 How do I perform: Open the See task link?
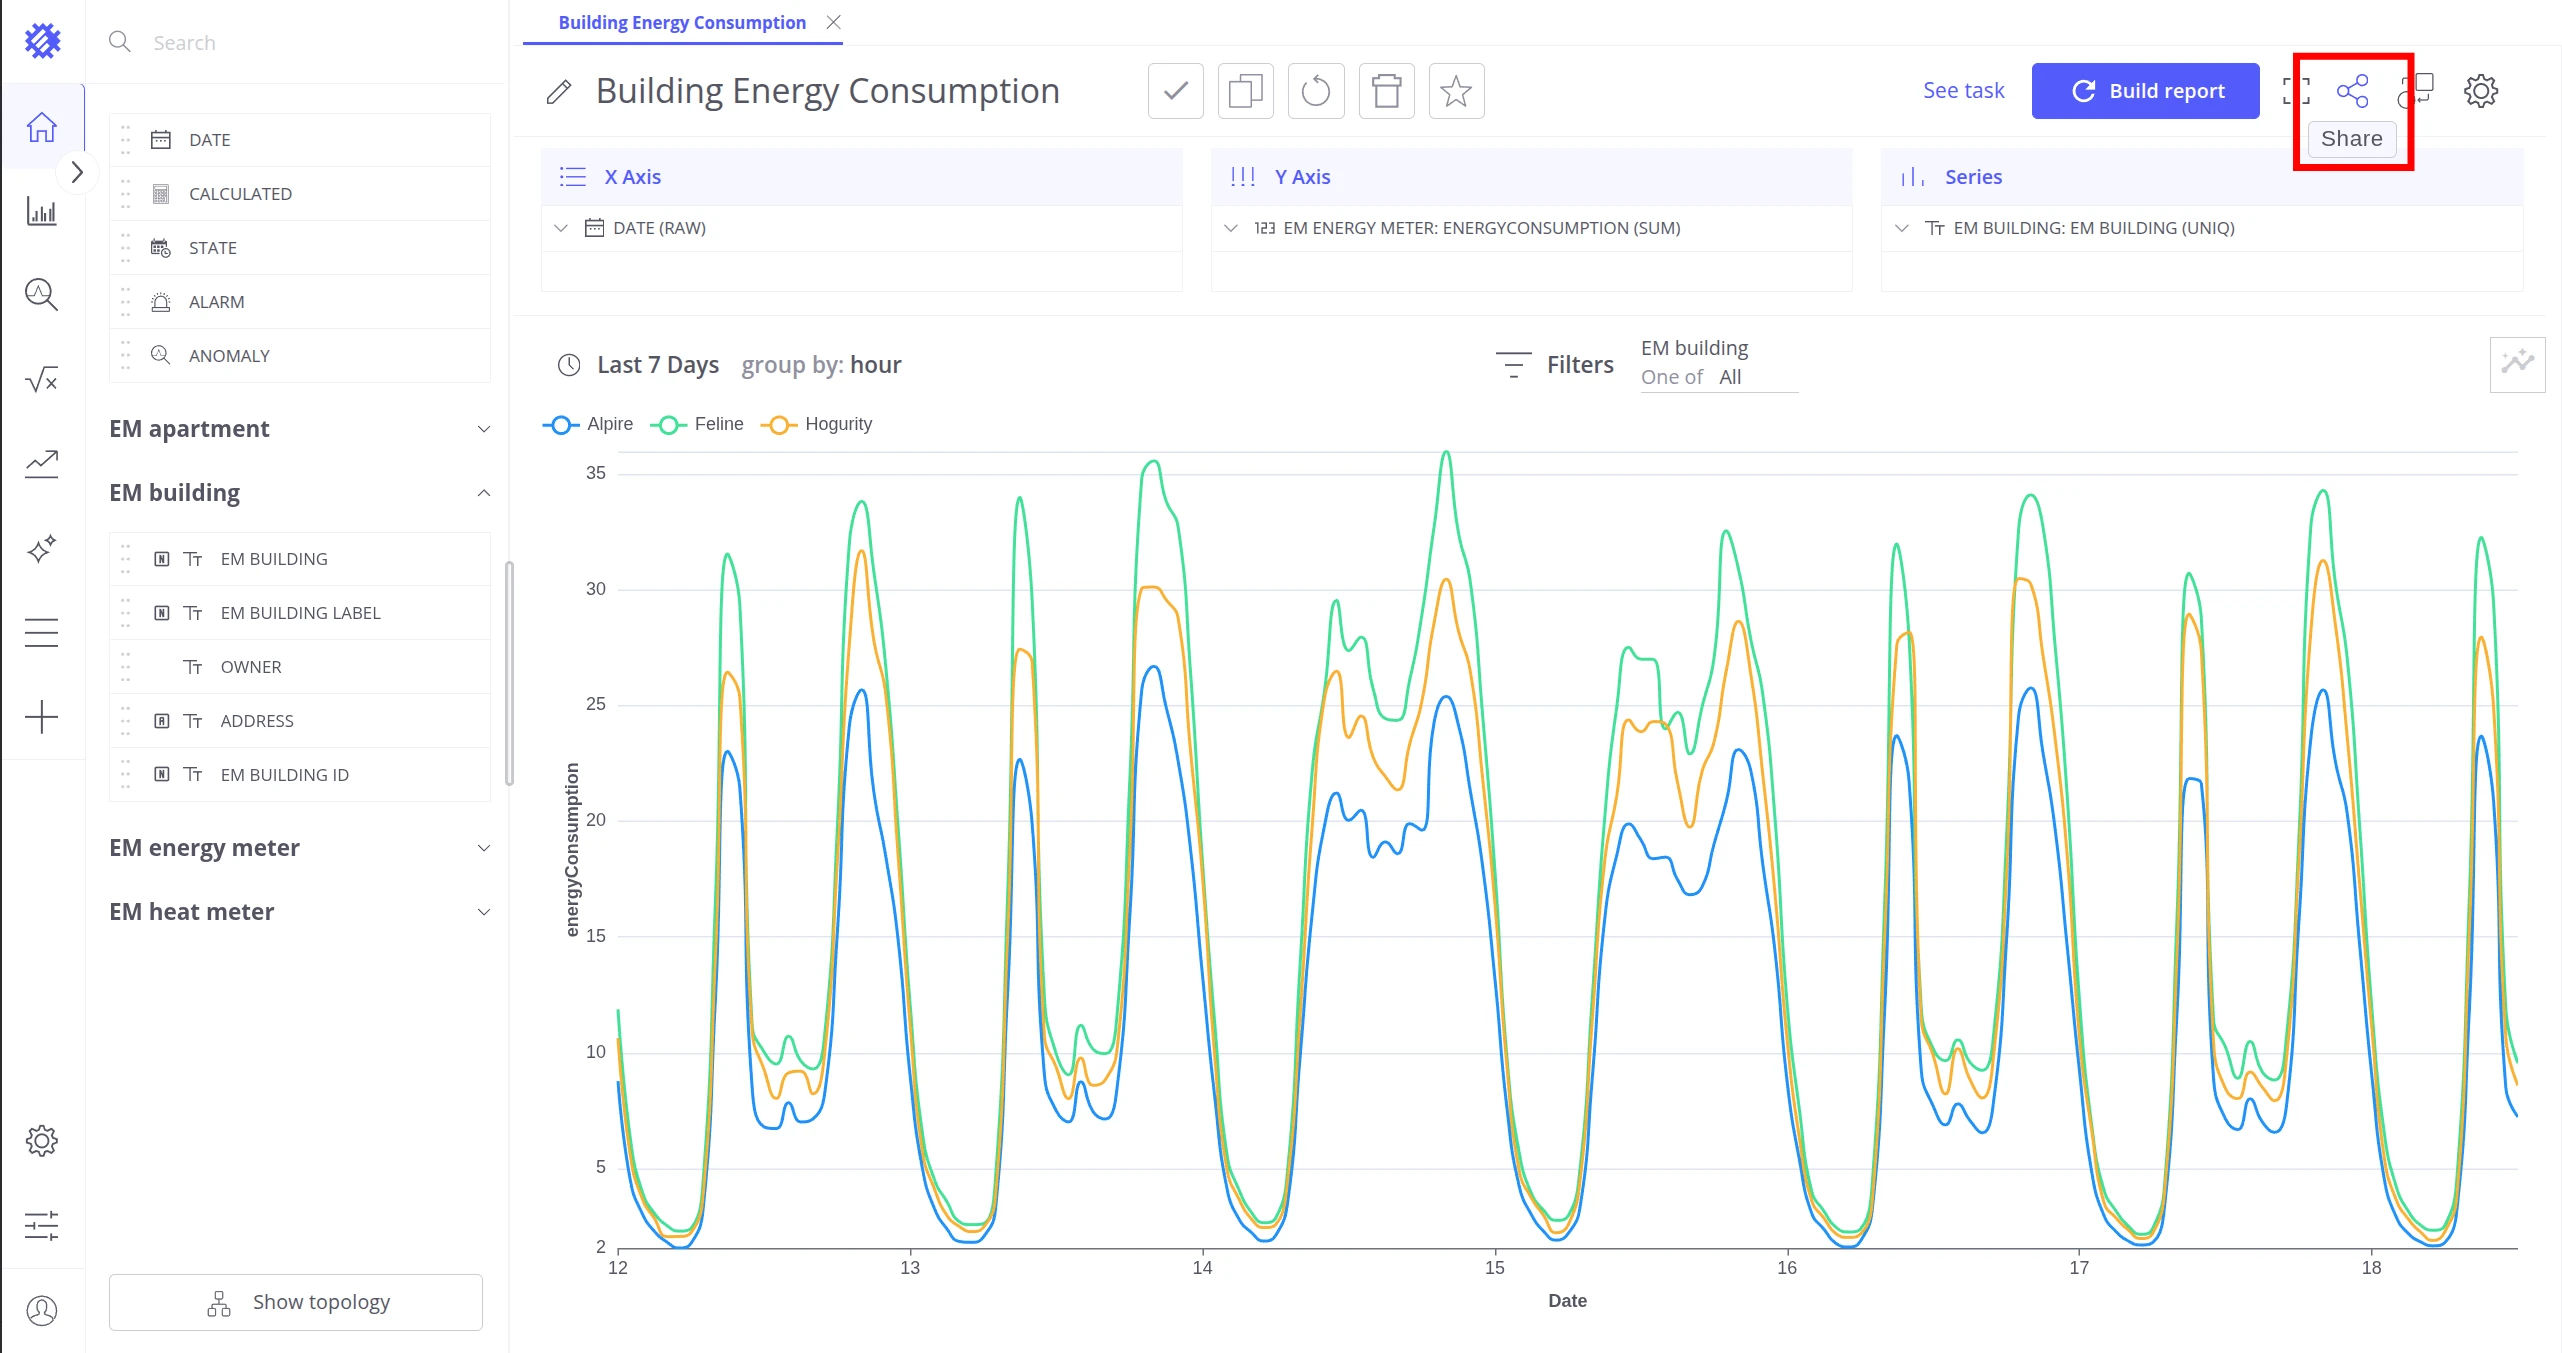click(x=1963, y=91)
